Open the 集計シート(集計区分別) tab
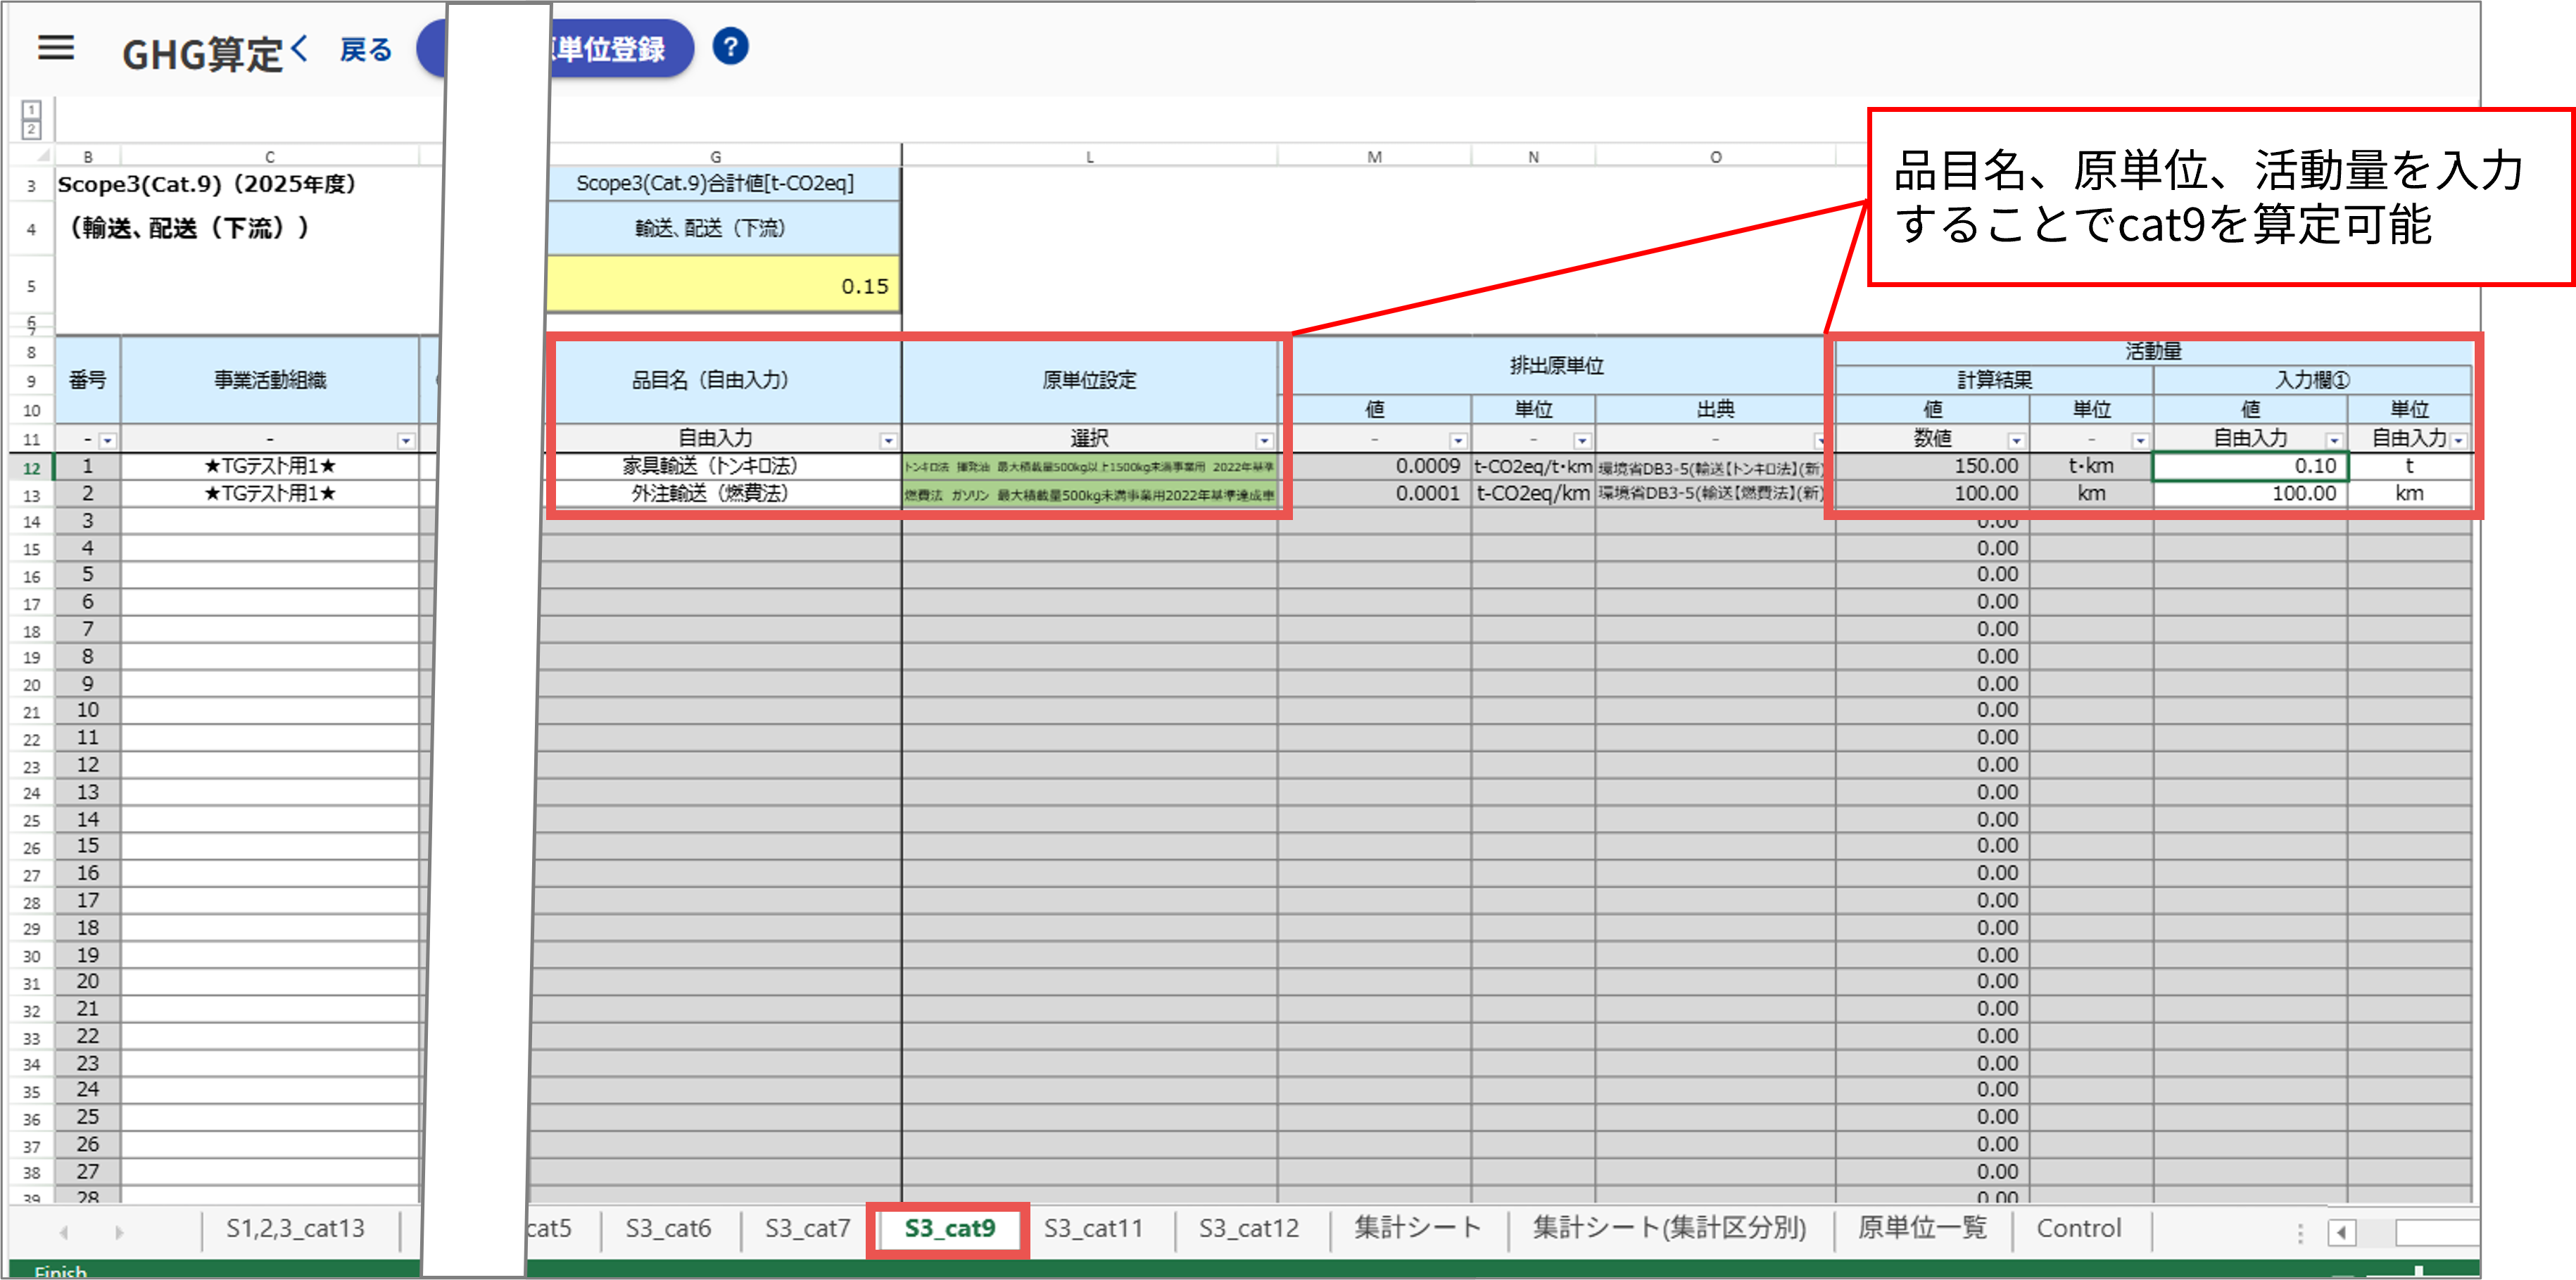The height and width of the screenshot is (1280, 2576). [x=1669, y=1228]
